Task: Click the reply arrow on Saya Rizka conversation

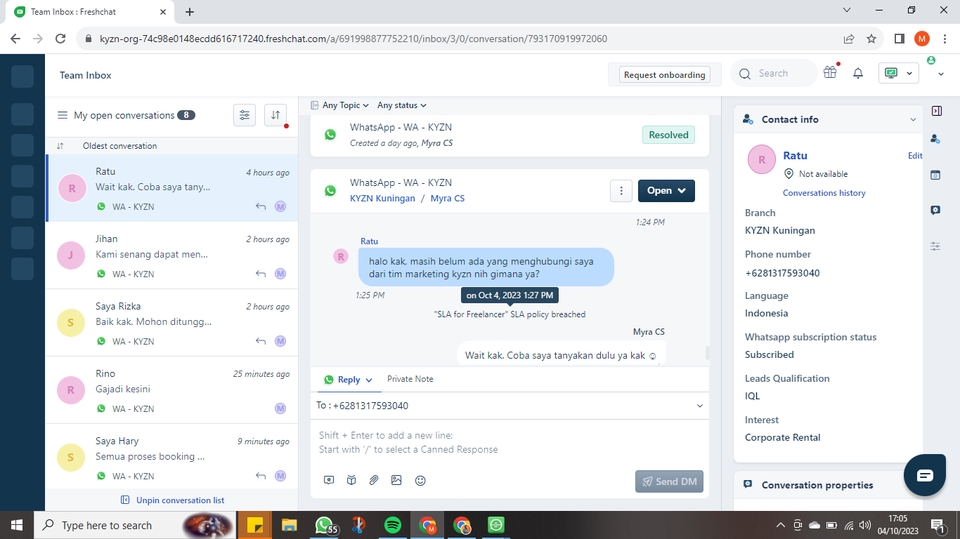Action: pos(261,341)
